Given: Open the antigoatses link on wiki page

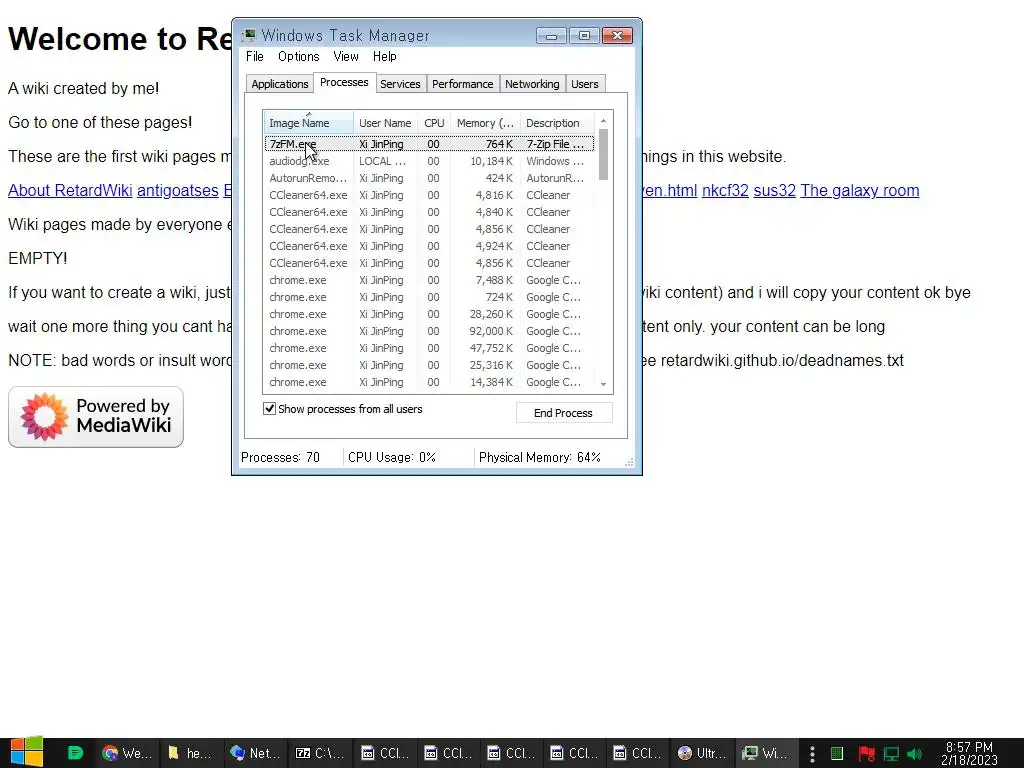Looking at the screenshot, I should (x=178, y=190).
